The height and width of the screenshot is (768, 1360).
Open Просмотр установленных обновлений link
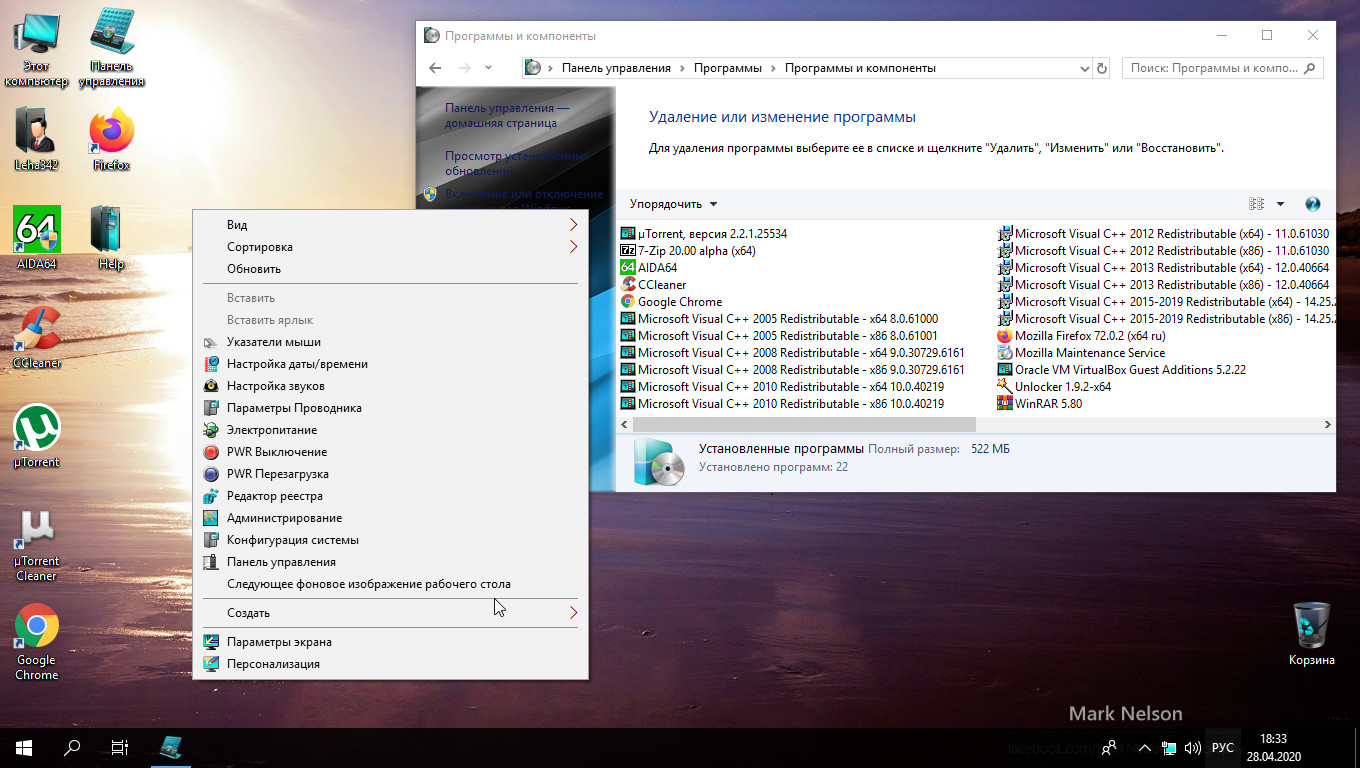click(x=516, y=163)
